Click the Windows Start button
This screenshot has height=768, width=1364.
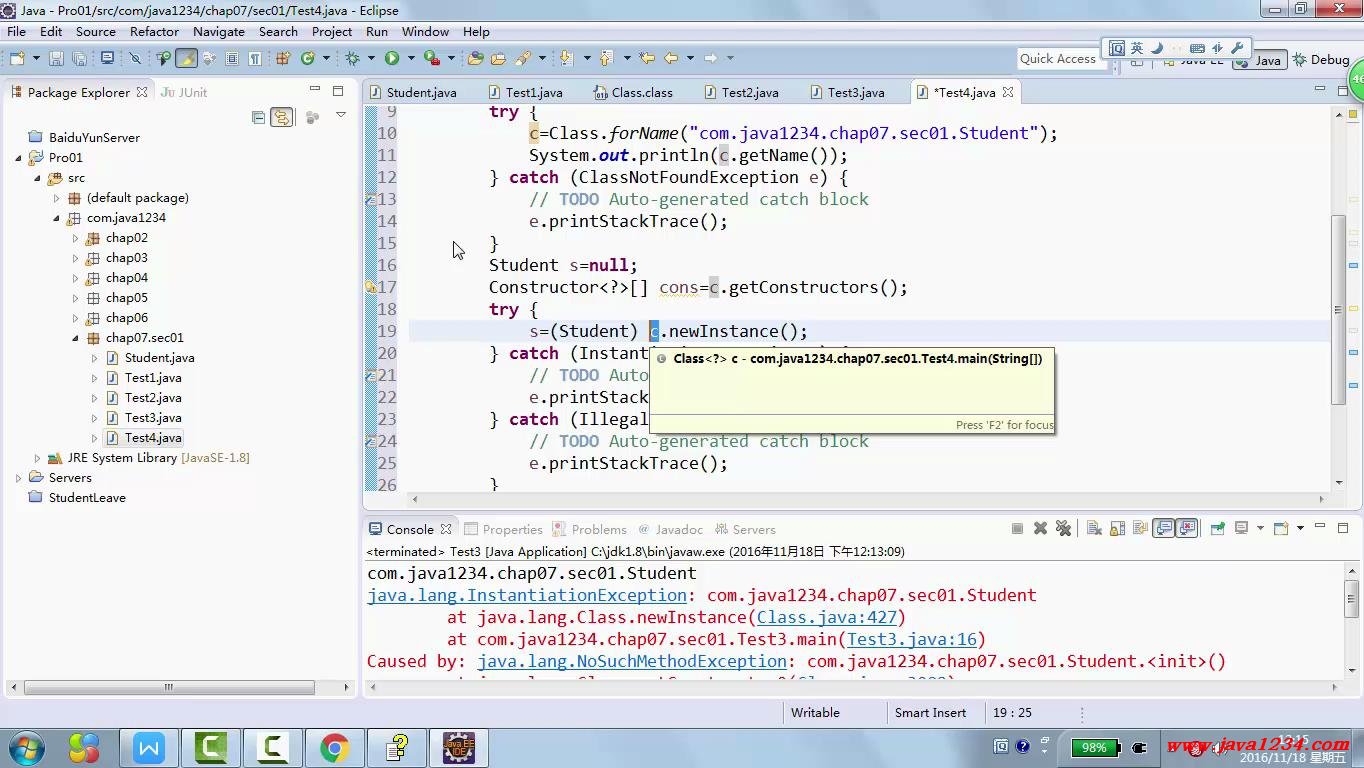[x=27, y=747]
